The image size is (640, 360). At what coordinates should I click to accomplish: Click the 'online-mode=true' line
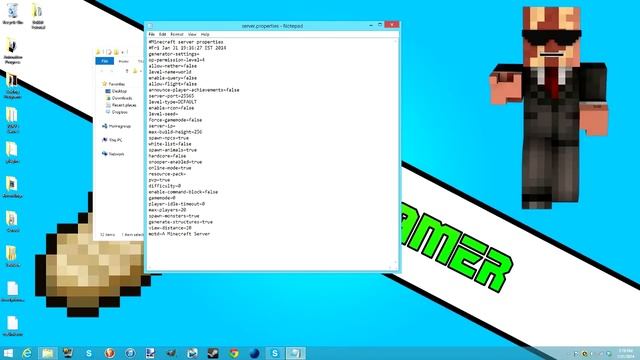pos(170,168)
